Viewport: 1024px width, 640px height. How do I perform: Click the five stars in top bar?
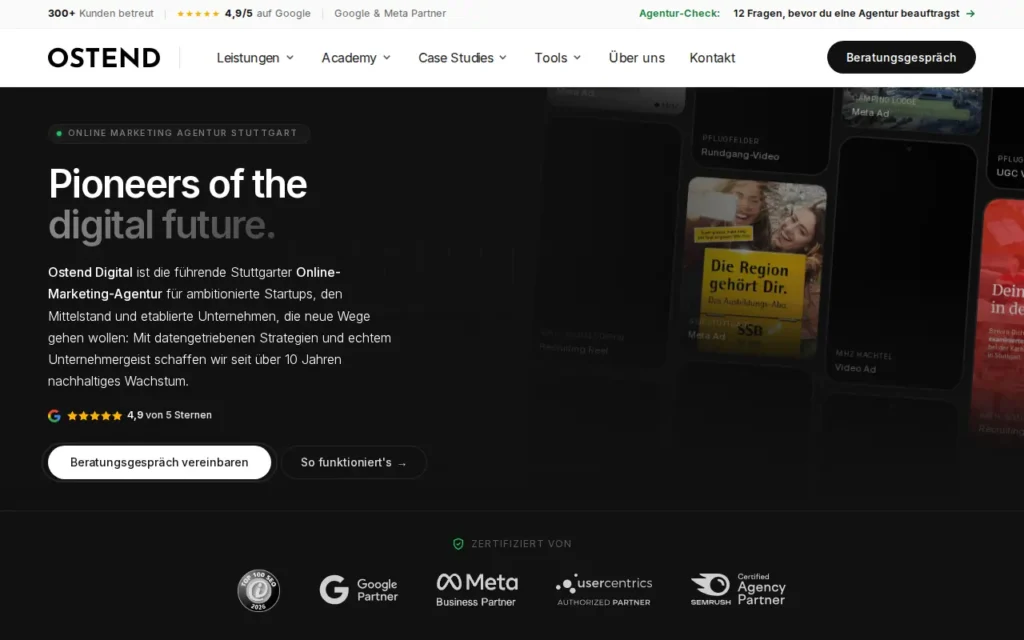[198, 14]
